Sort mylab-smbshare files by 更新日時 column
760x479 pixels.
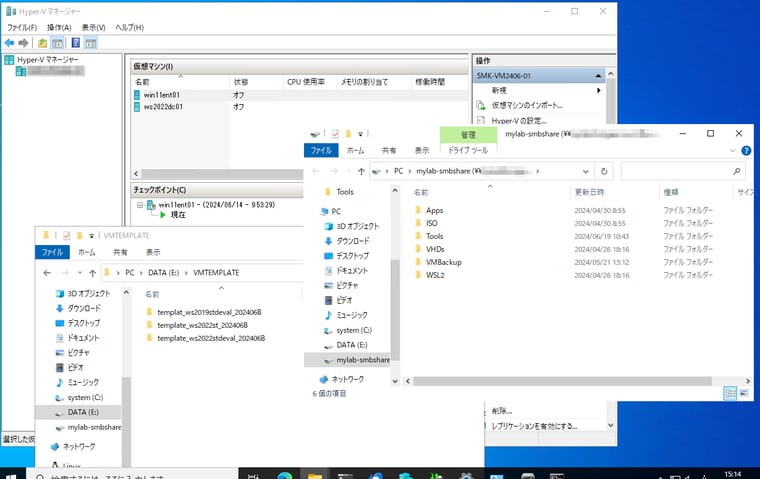(x=589, y=192)
